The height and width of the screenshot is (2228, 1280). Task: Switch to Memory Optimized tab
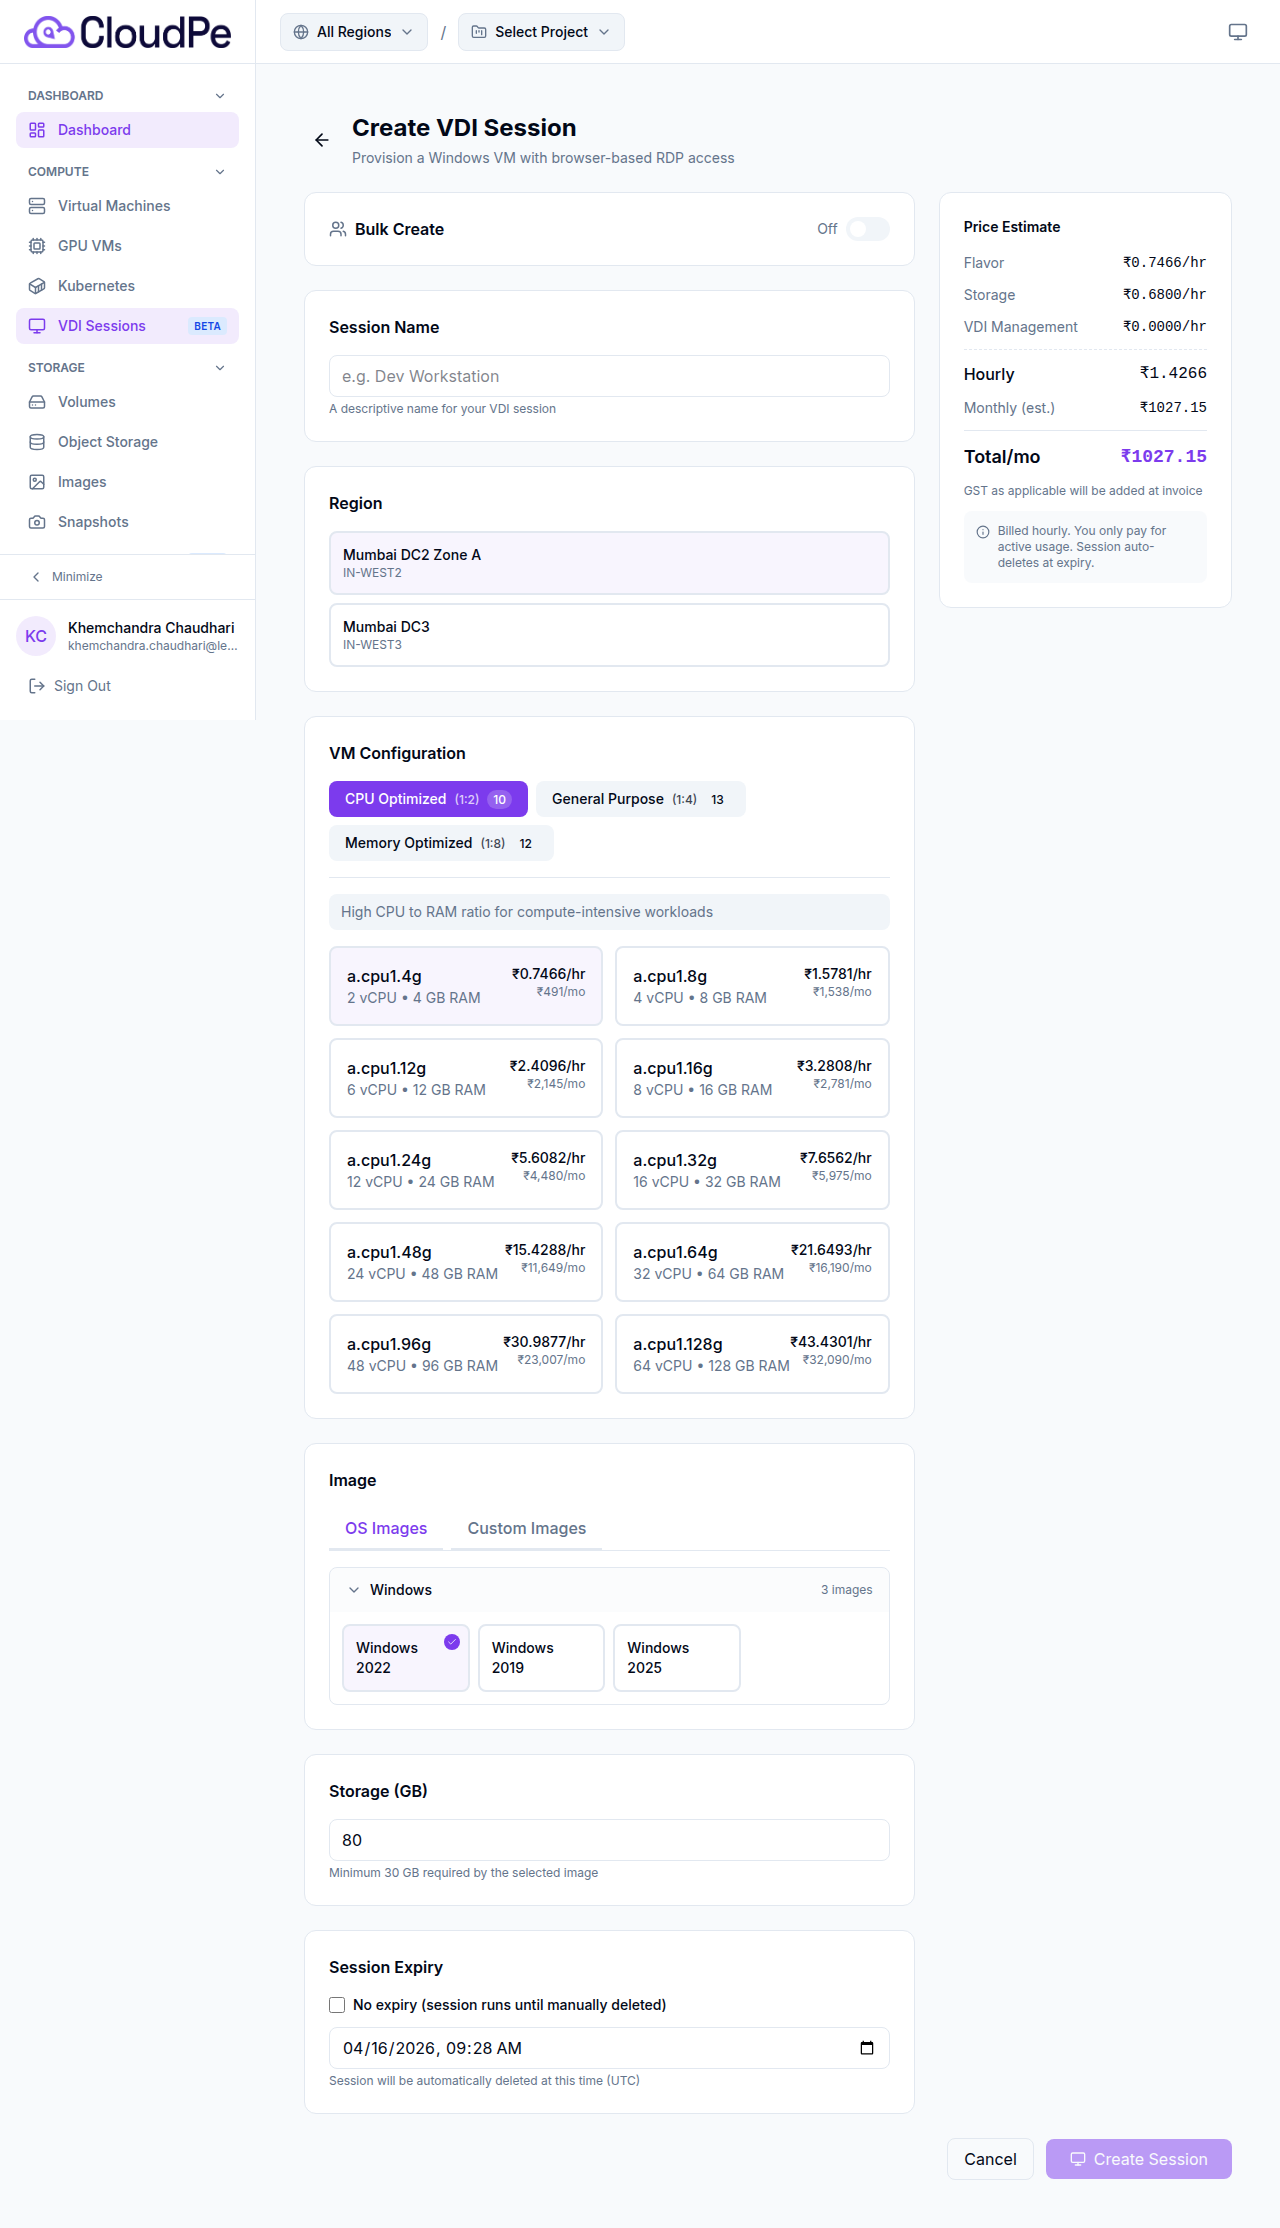441,843
